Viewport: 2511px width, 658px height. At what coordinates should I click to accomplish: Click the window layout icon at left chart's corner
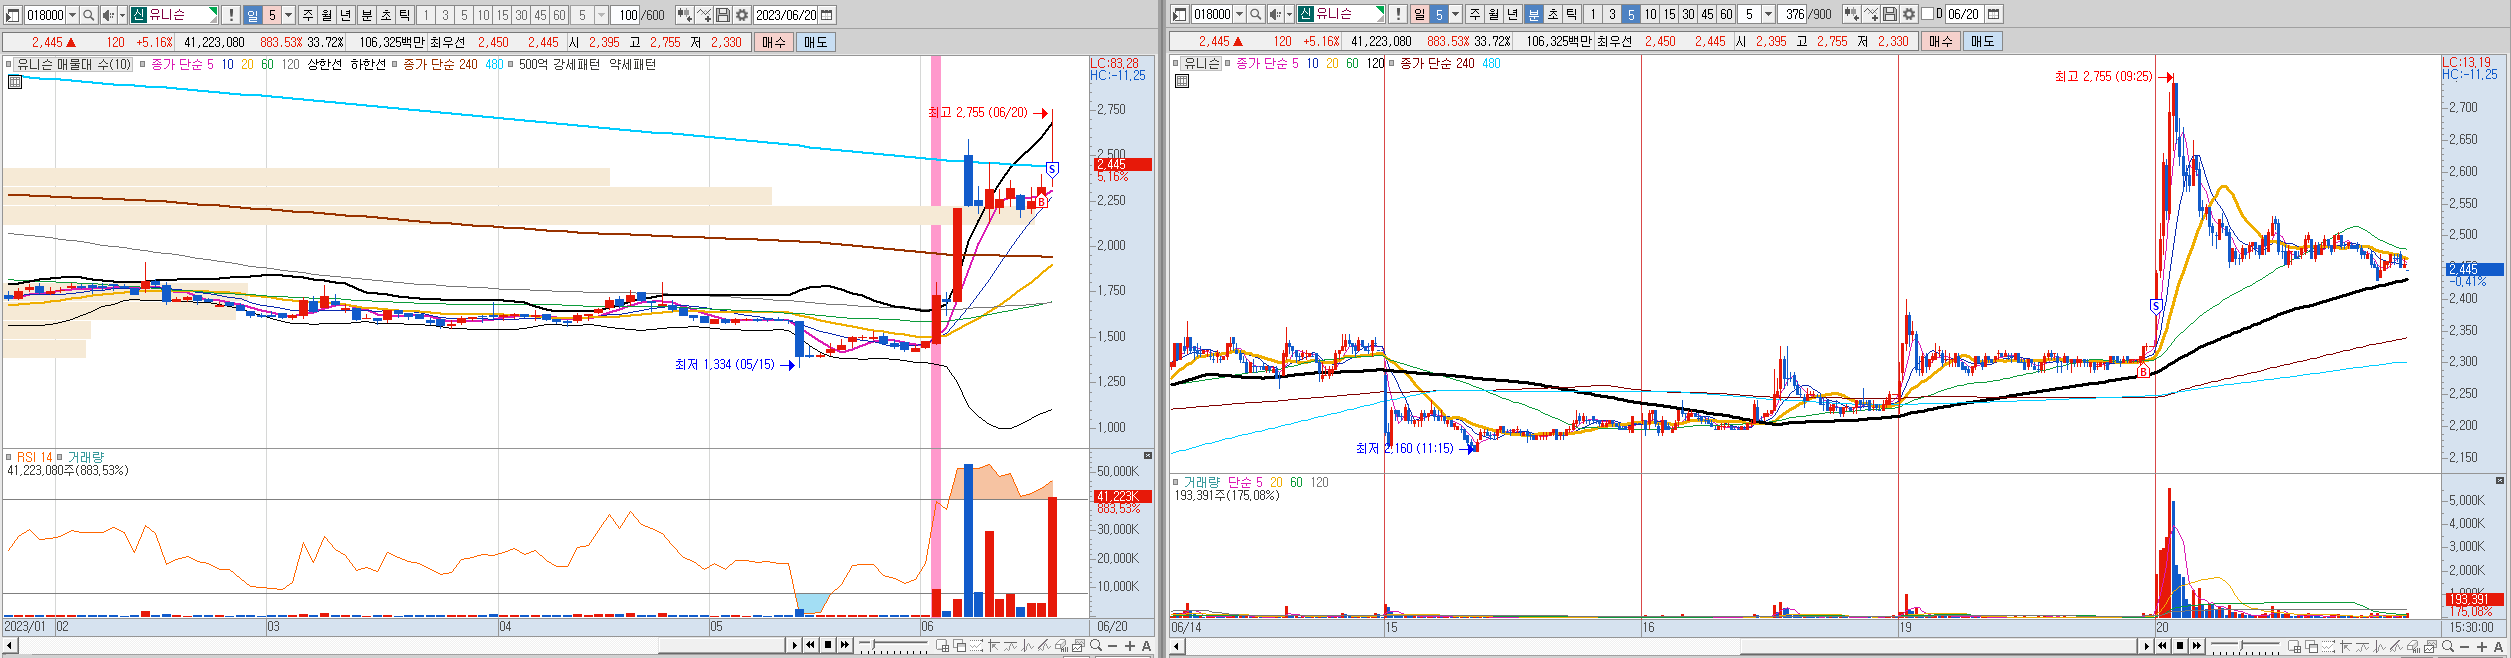pos(13,15)
